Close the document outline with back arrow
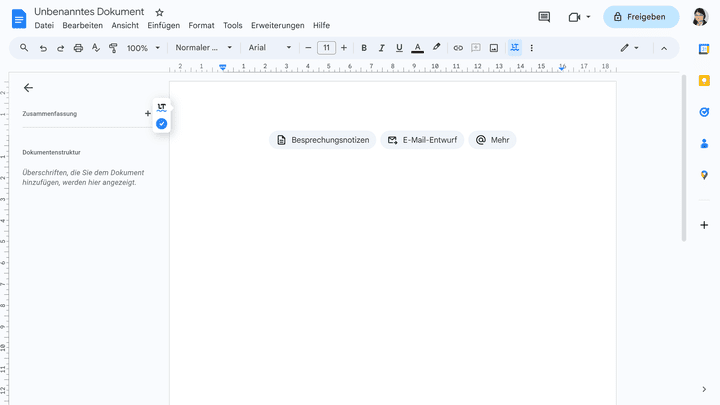 (x=28, y=88)
